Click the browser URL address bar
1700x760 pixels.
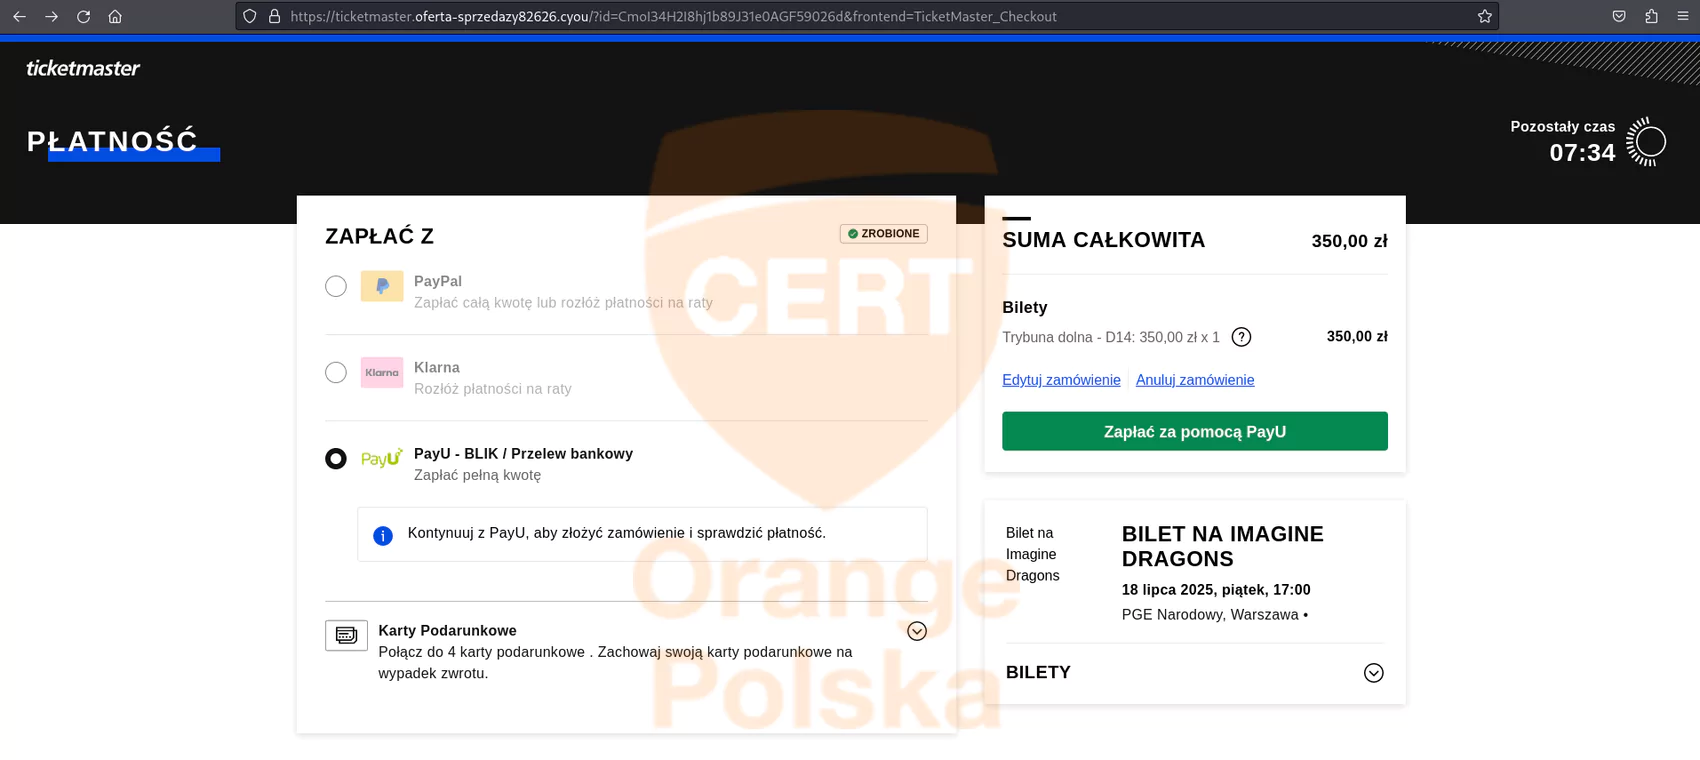(x=866, y=16)
